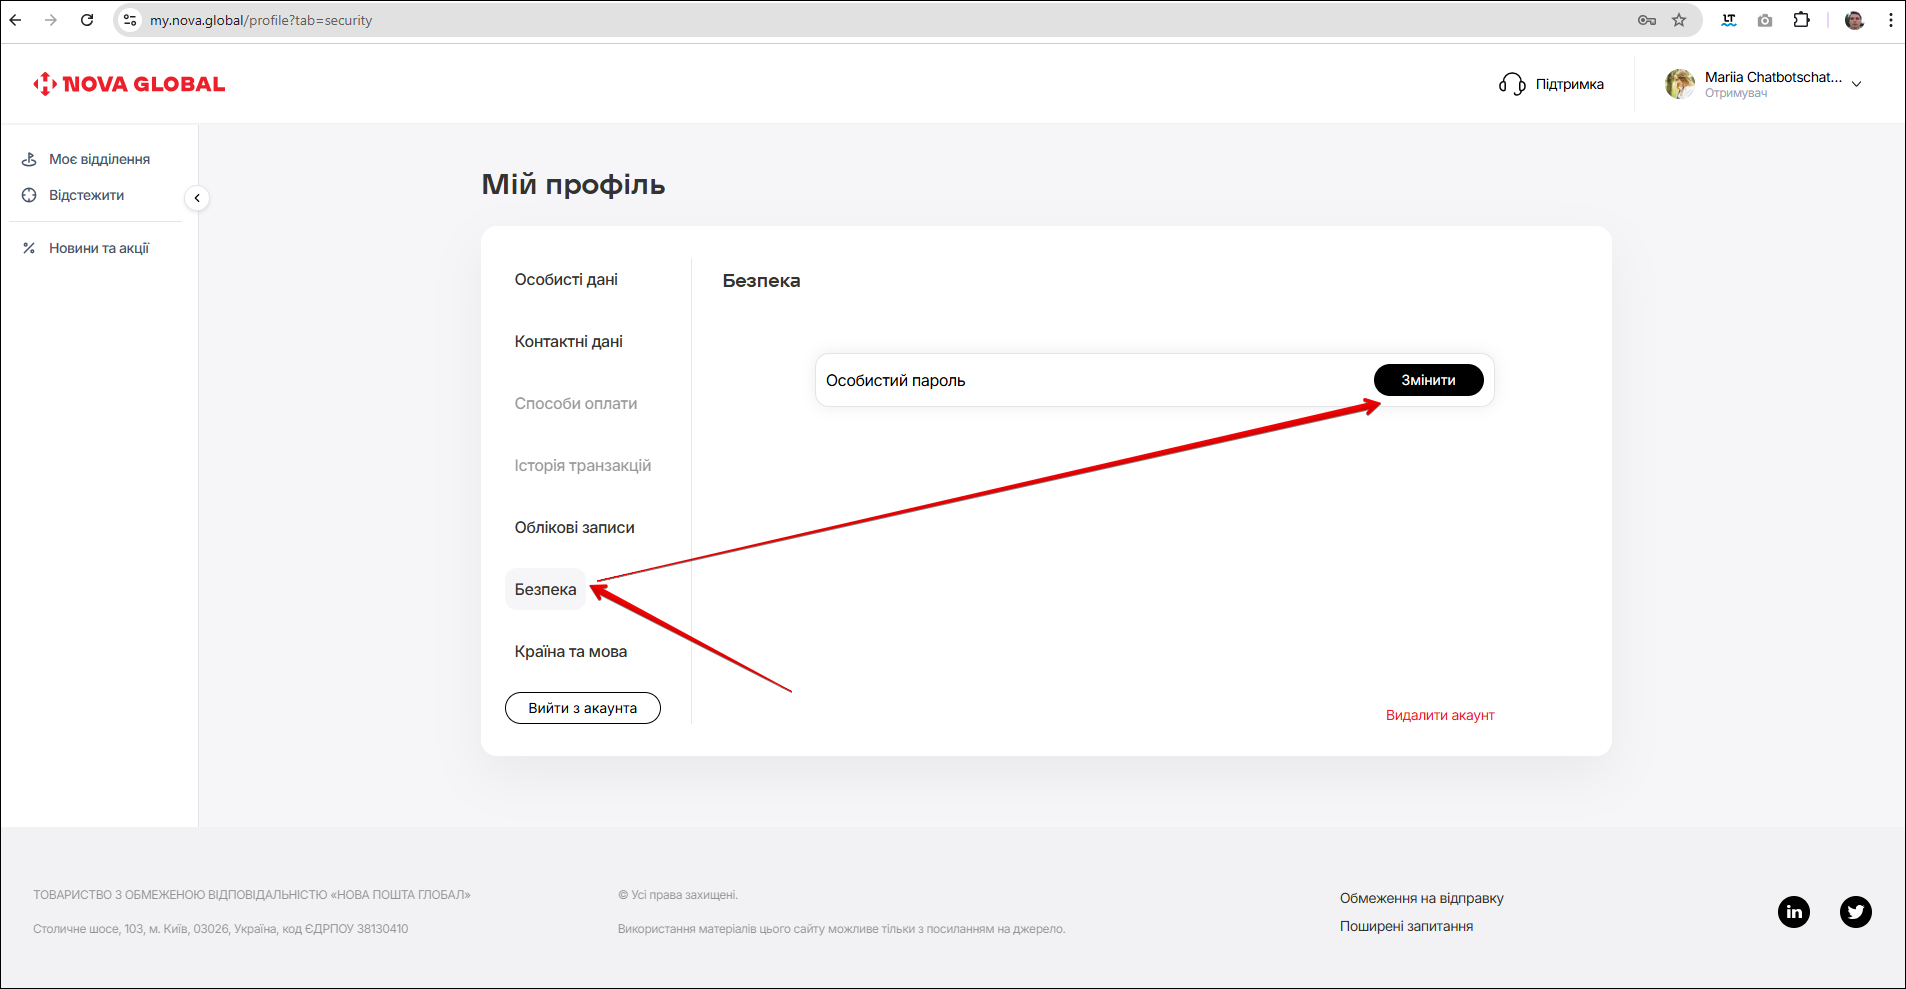Click the browser address bar URL
Image resolution: width=1906 pixels, height=989 pixels.
(261, 20)
